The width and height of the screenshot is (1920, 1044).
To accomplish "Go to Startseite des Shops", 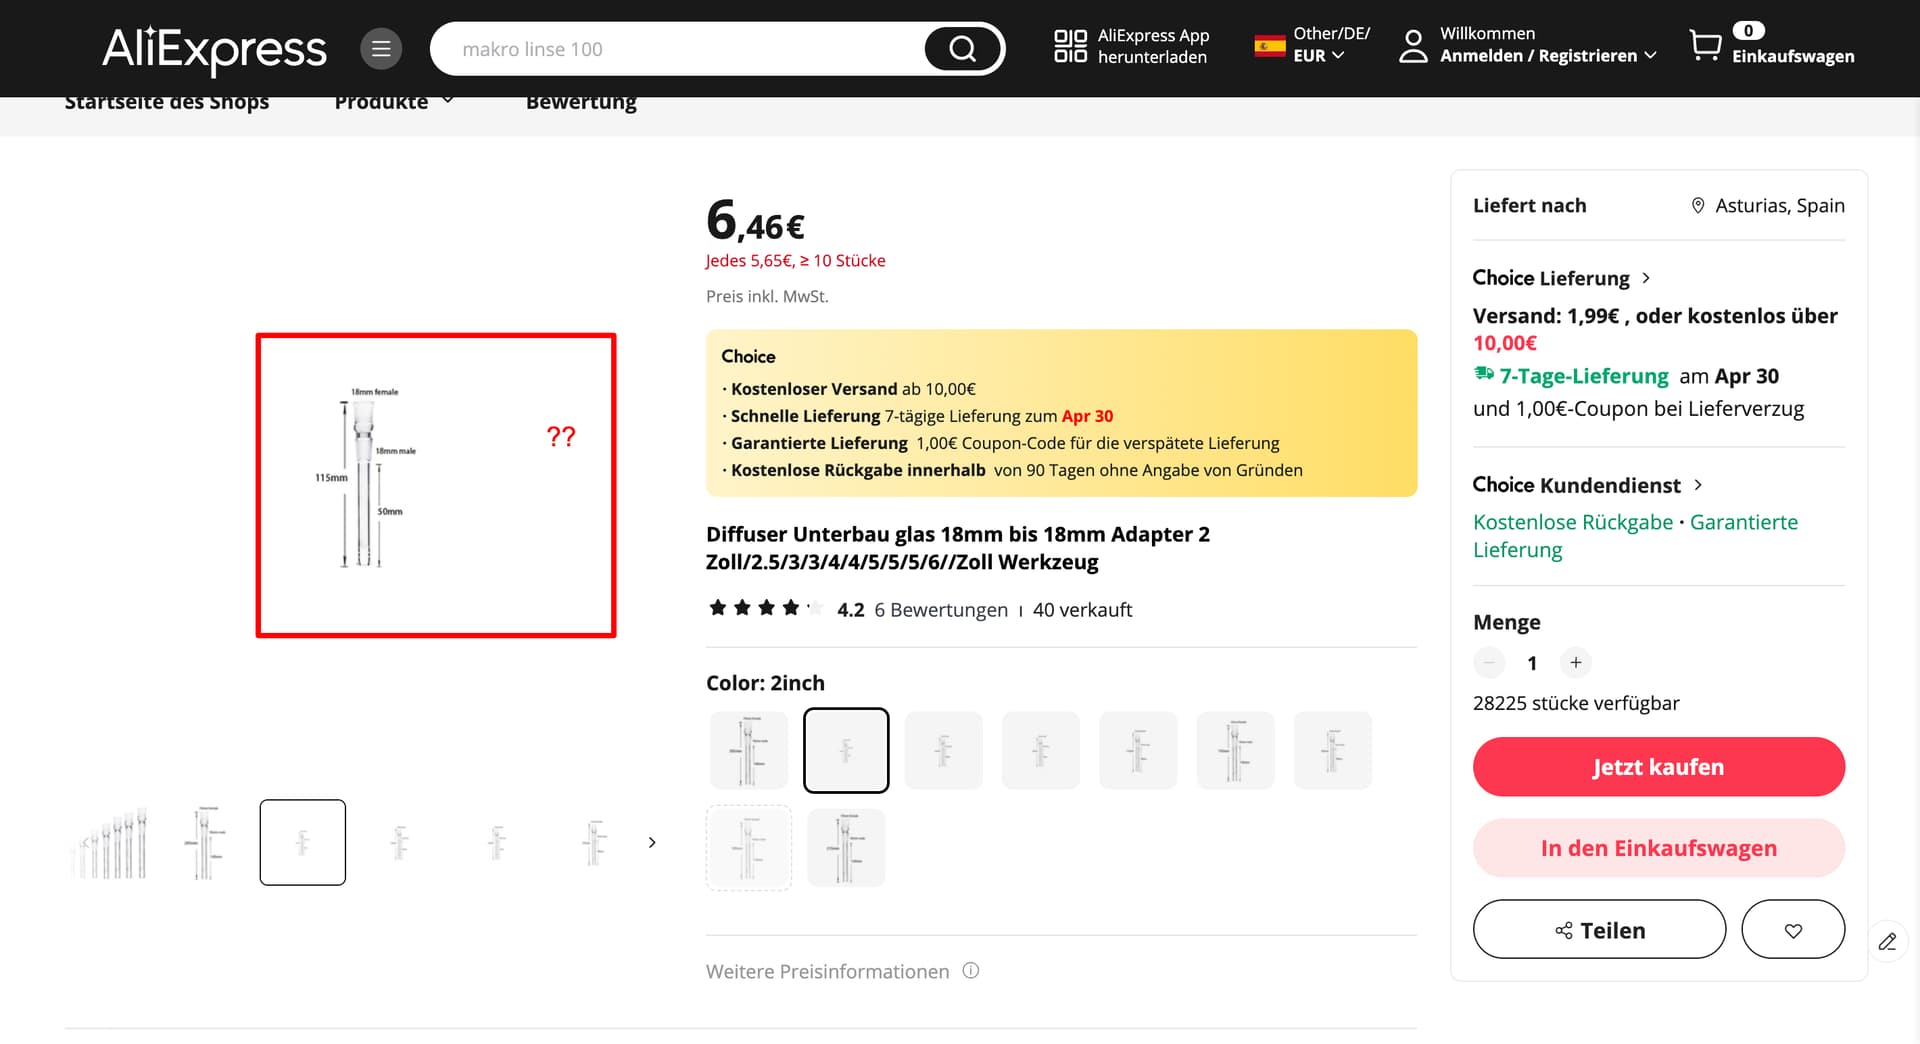I will point(167,103).
